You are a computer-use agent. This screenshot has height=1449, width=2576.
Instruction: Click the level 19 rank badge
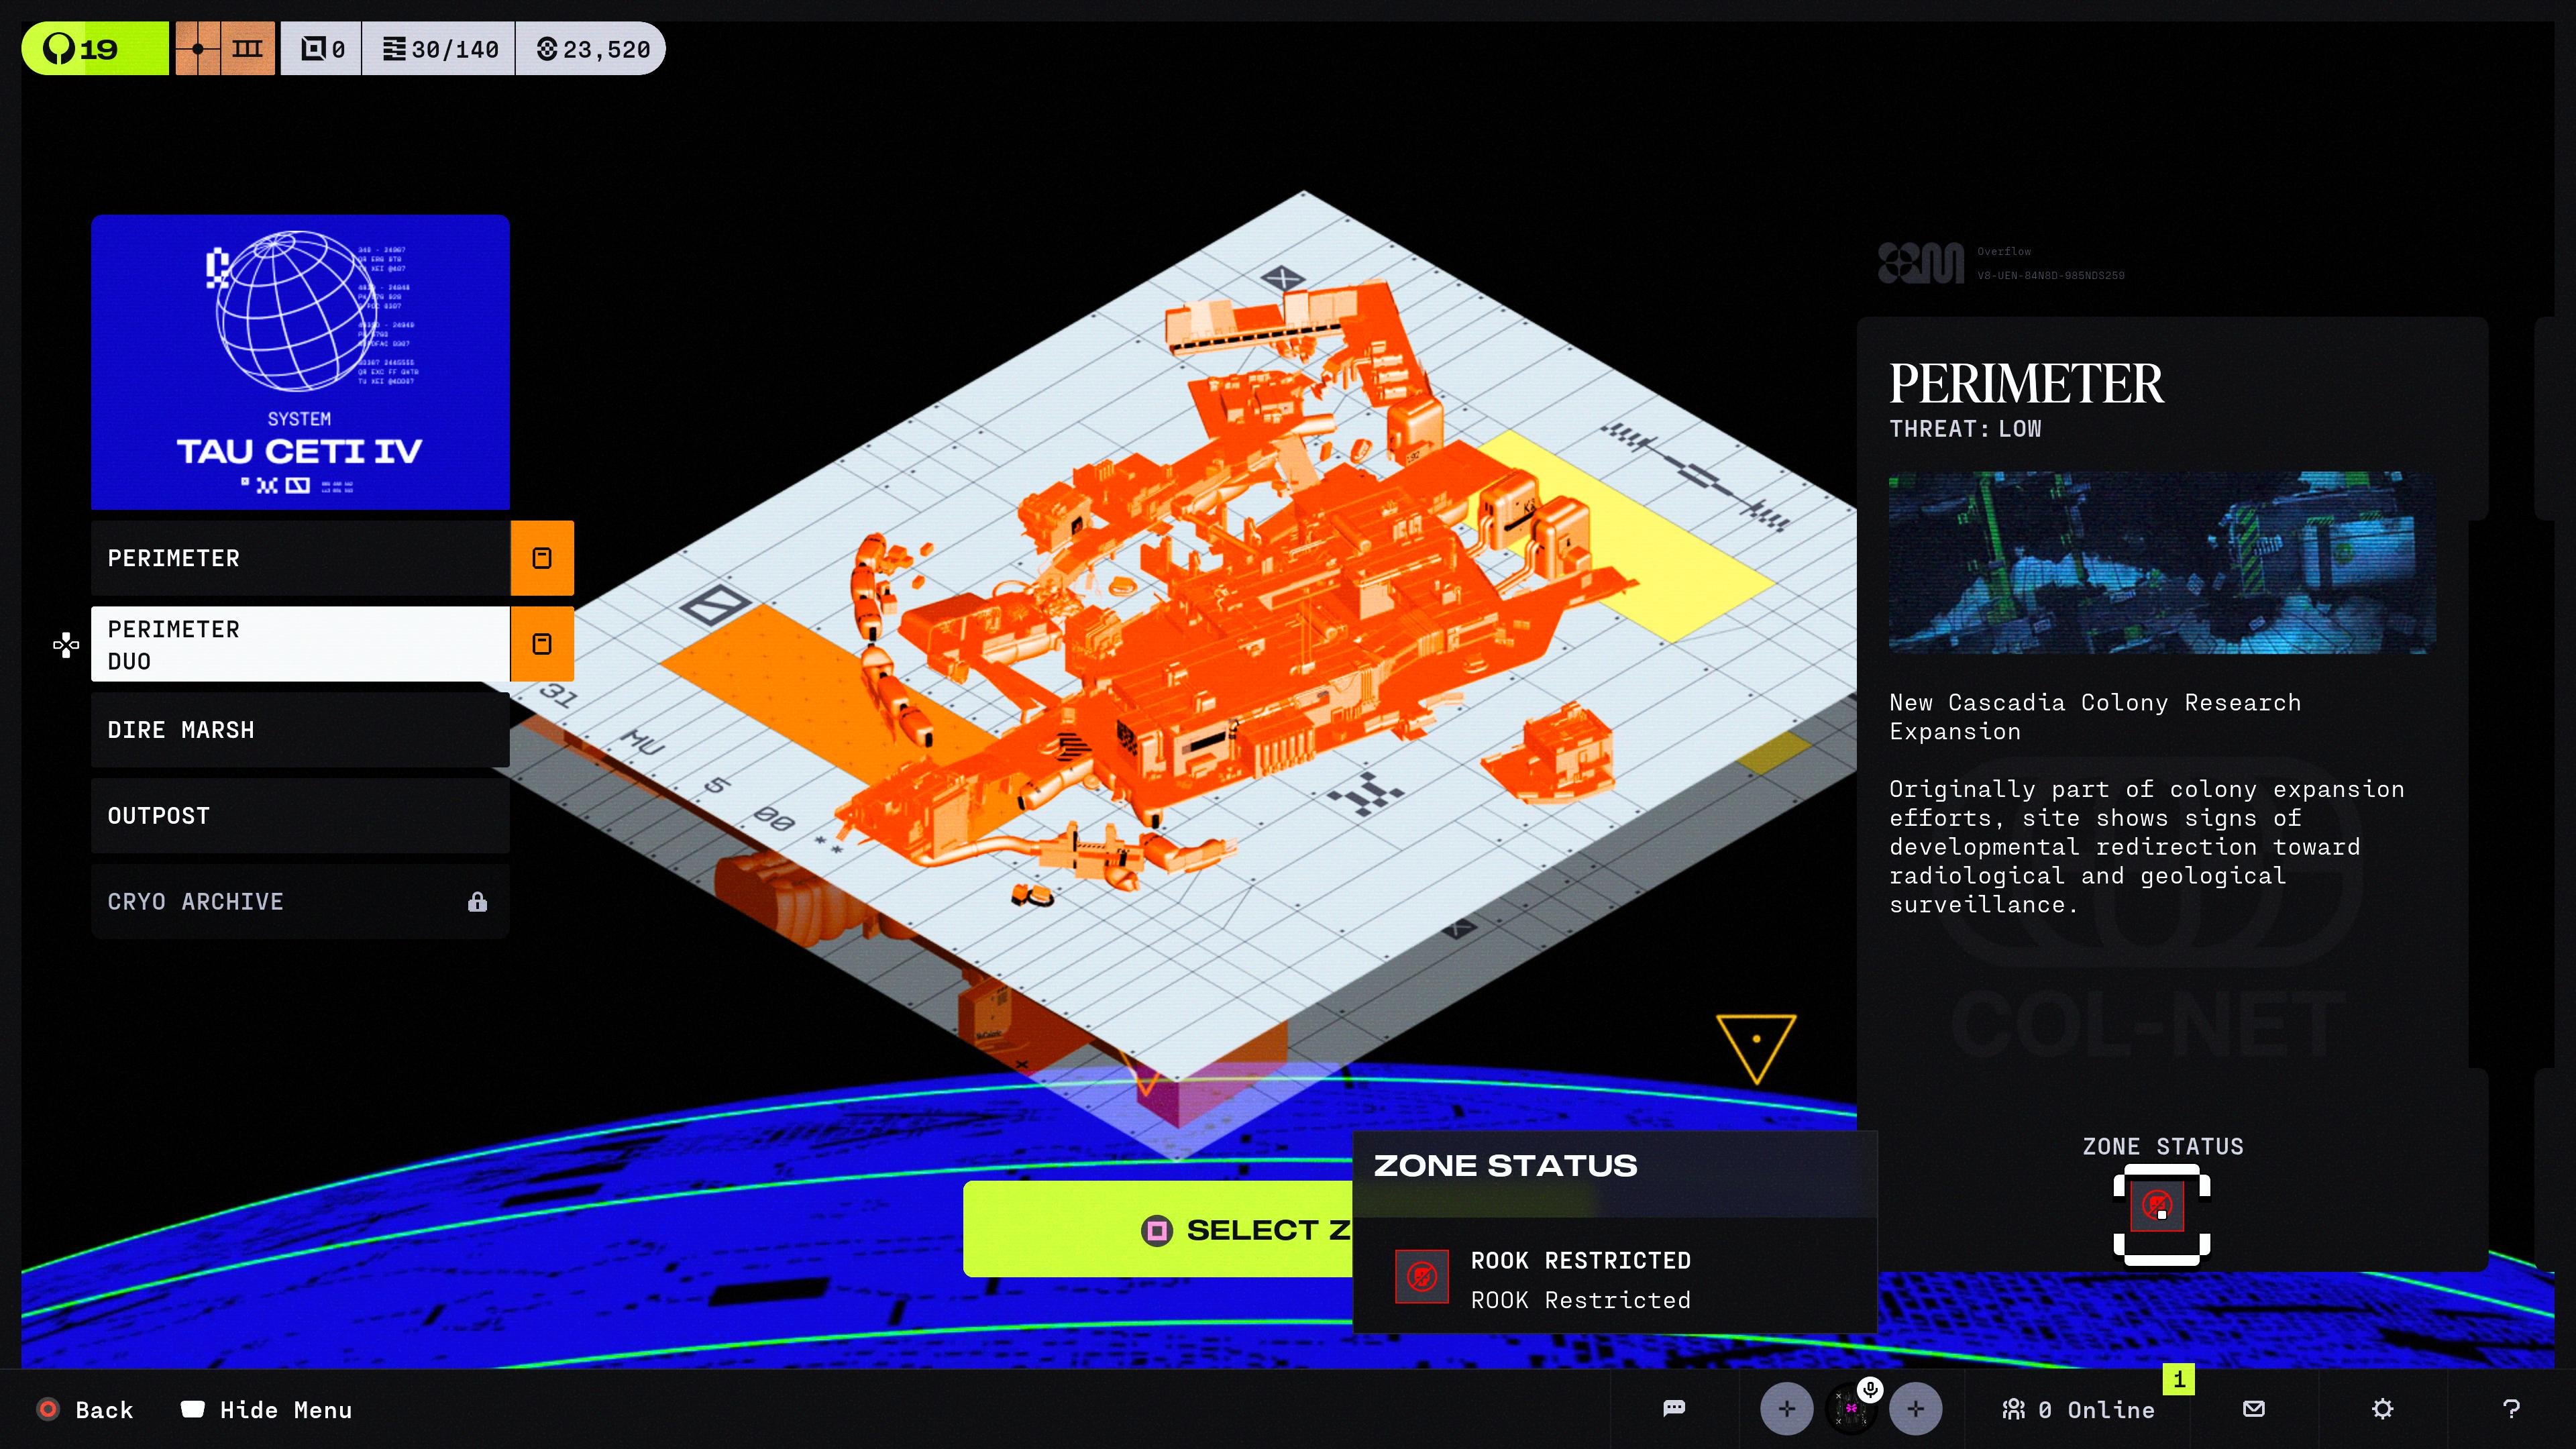(x=95, y=49)
